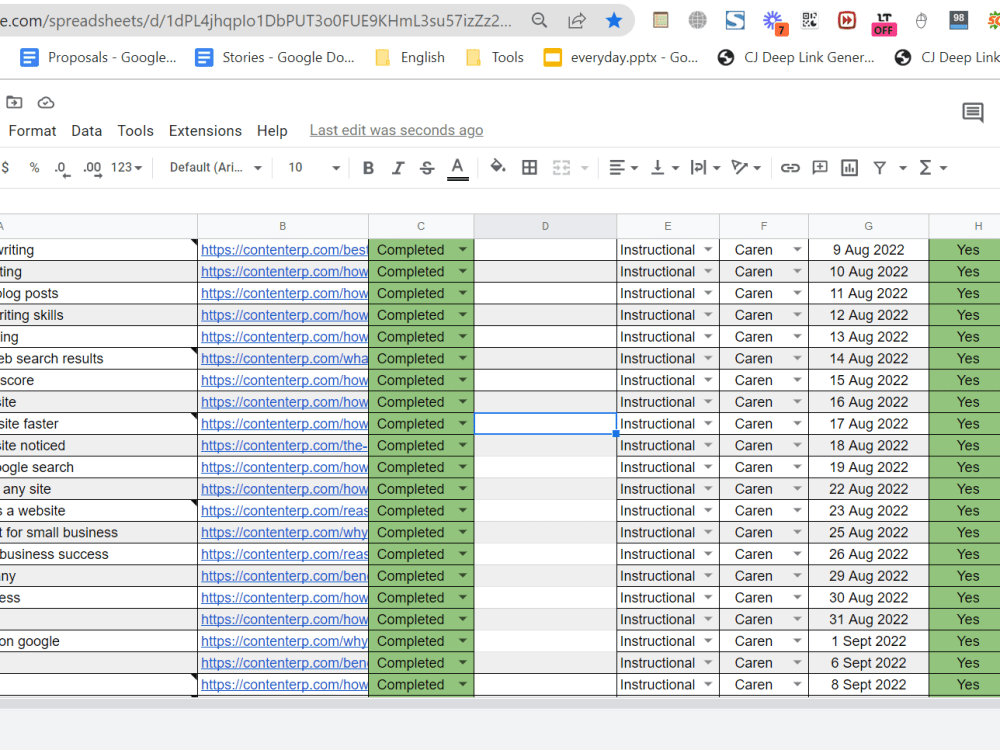
Task: Click the insert comment icon
Action: (x=820, y=168)
